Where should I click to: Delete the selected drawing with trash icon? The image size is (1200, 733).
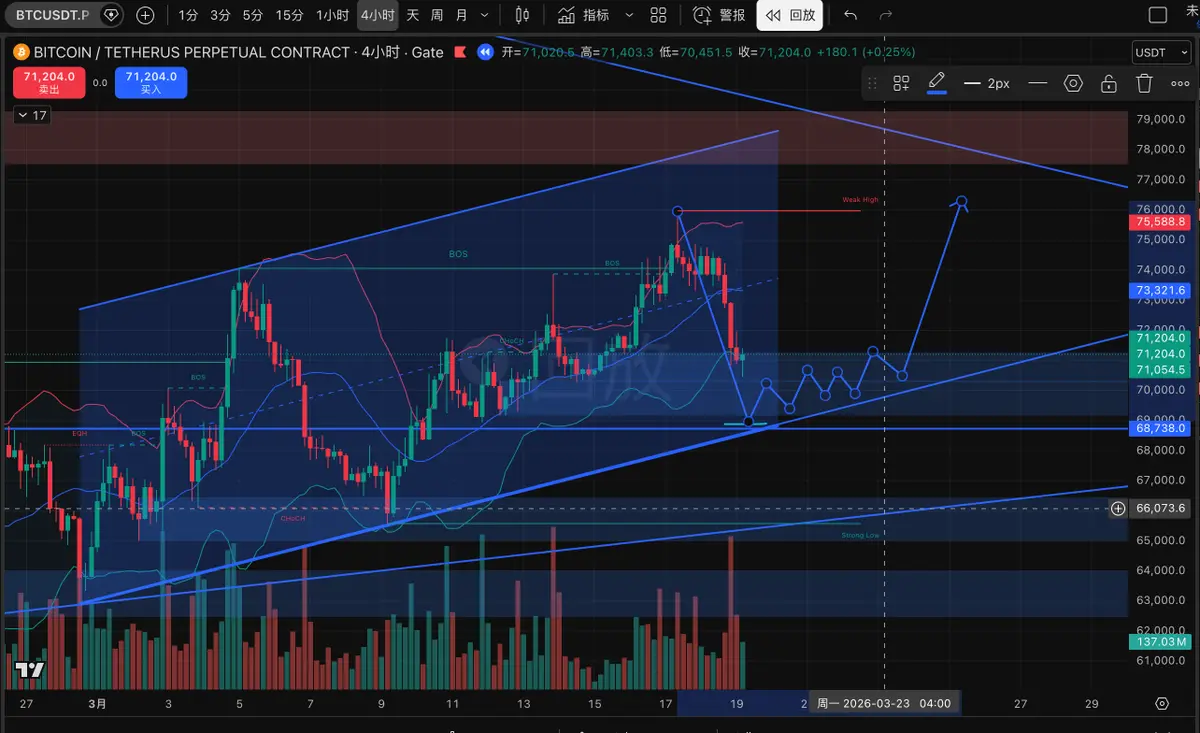coord(1144,84)
